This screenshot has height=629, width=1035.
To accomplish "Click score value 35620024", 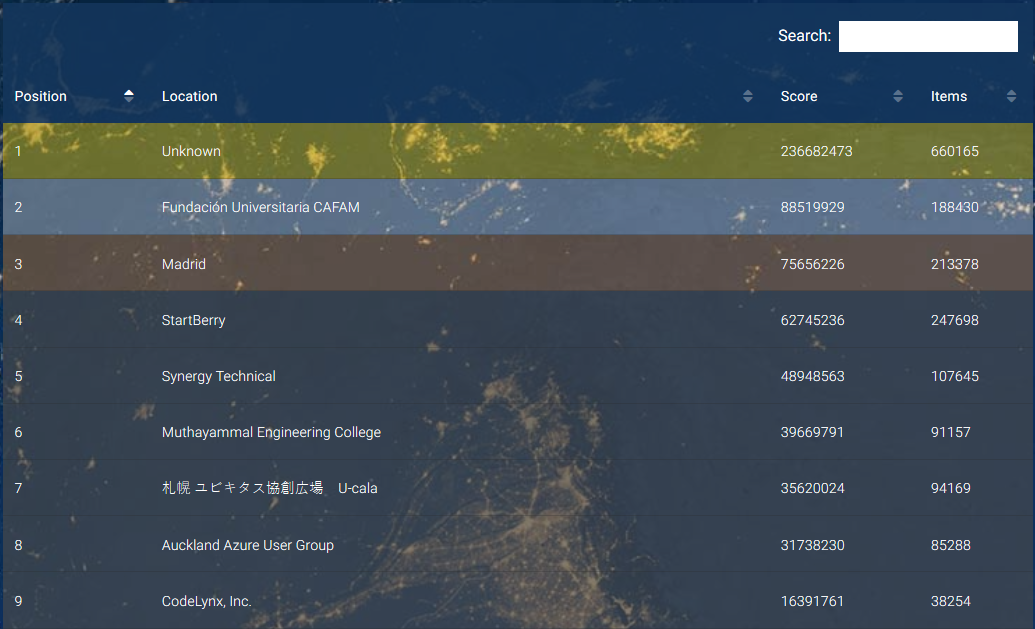I will click(813, 488).
